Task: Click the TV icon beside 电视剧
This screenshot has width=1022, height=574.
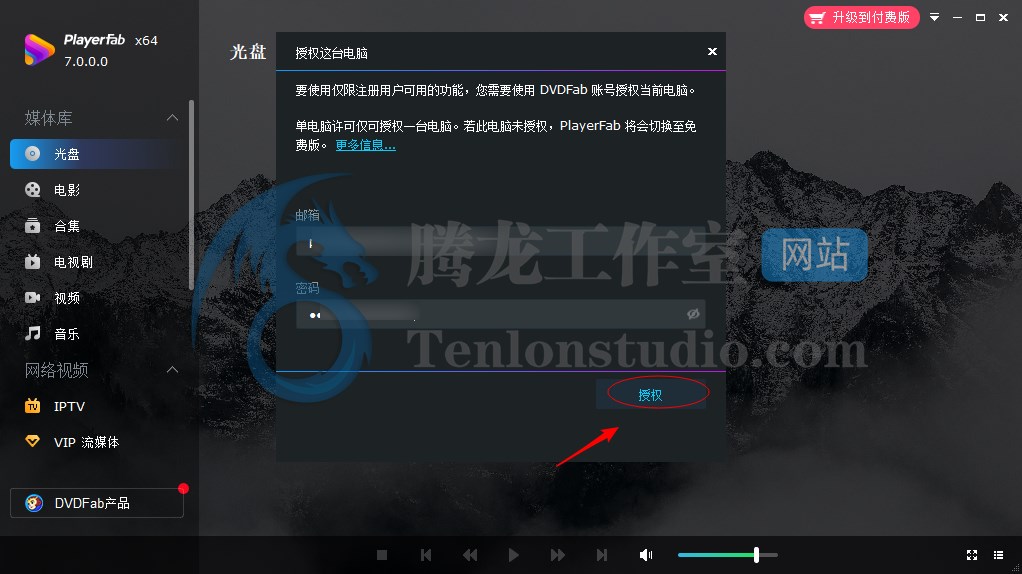Action: (x=33, y=262)
